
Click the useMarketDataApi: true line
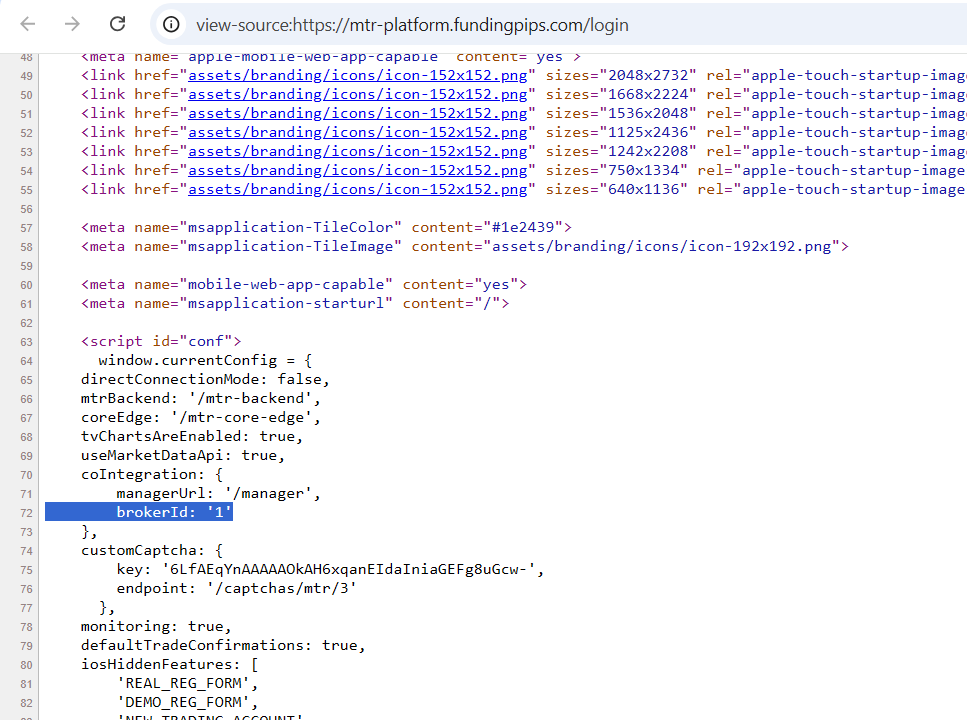click(183, 455)
